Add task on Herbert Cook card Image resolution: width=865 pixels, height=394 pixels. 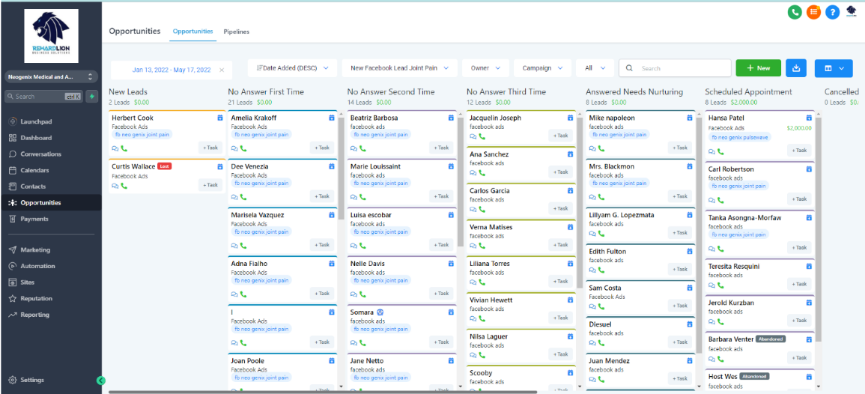pos(210,147)
